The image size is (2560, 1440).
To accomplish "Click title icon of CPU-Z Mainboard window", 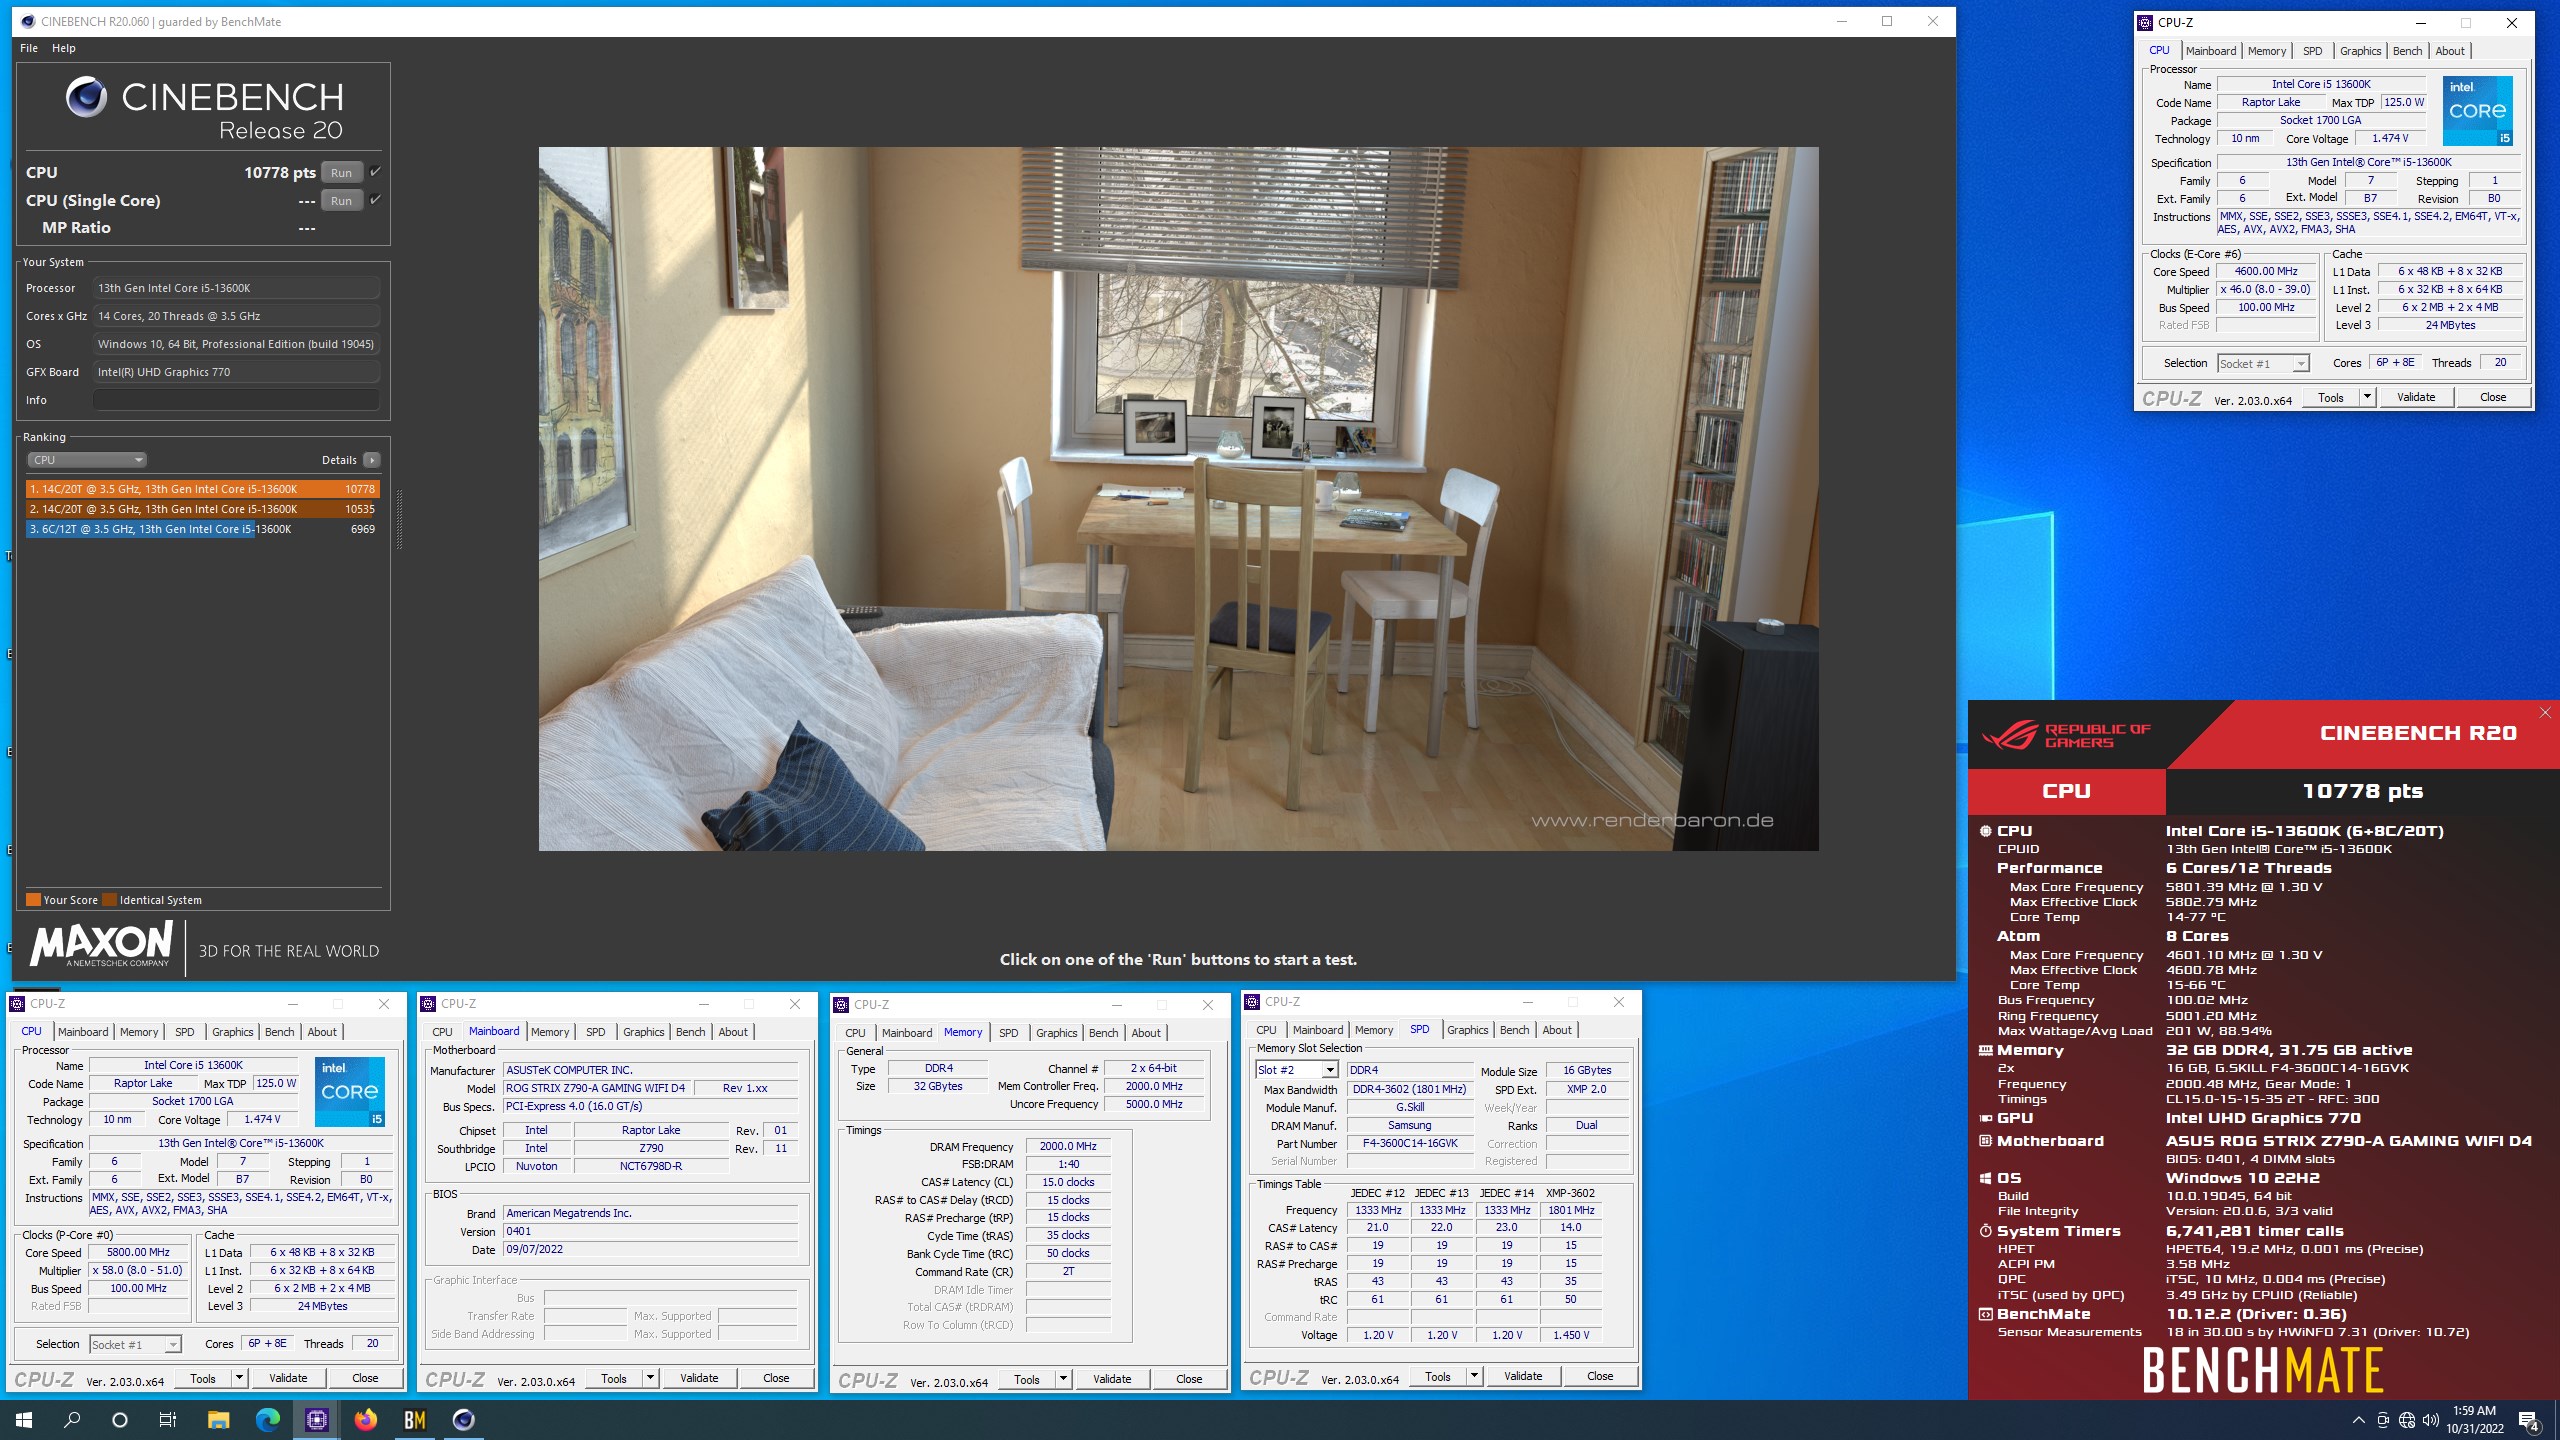I will [429, 1004].
